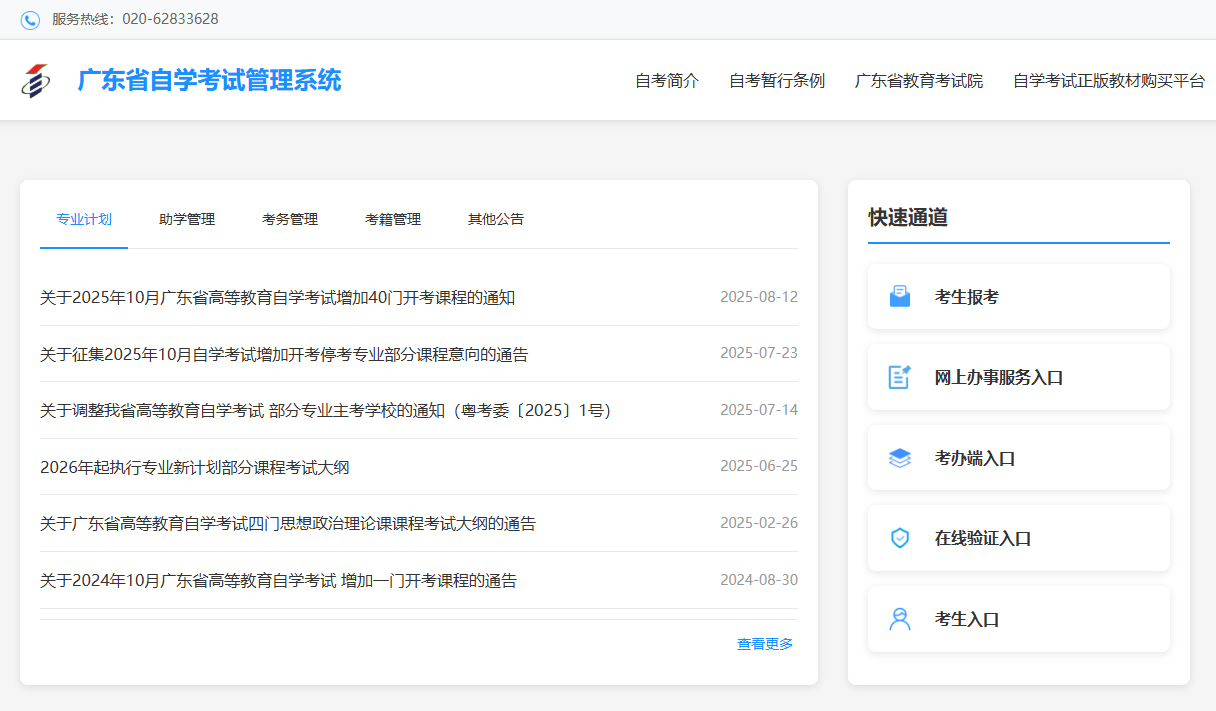Visit 自学考试正版教材购买平台 in navigation
The width and height of the screenshot is (1216, 711).
[x=1109, y=81]
